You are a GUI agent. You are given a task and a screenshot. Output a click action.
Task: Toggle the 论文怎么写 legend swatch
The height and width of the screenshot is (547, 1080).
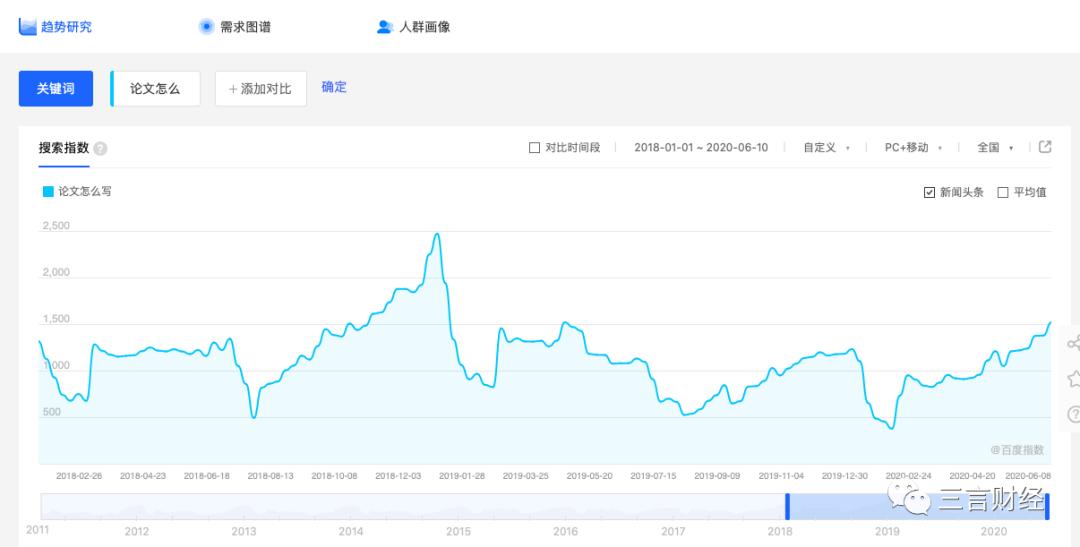pyautogui.click(x=48, y=192)
